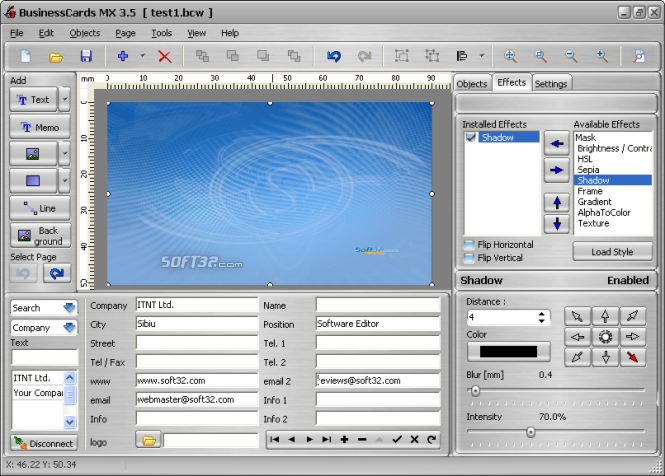Click the Intensity slider handle

(x=531, y=432)
